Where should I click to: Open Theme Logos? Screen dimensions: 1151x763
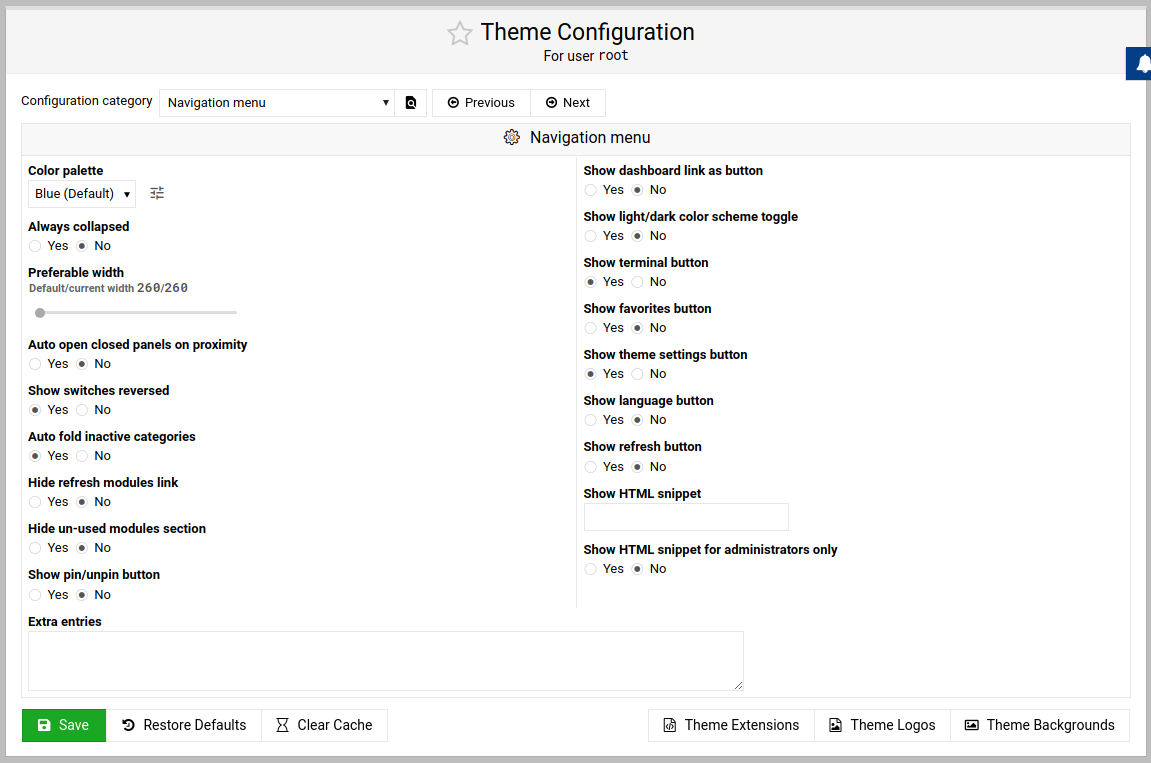[x=882, y=725]
